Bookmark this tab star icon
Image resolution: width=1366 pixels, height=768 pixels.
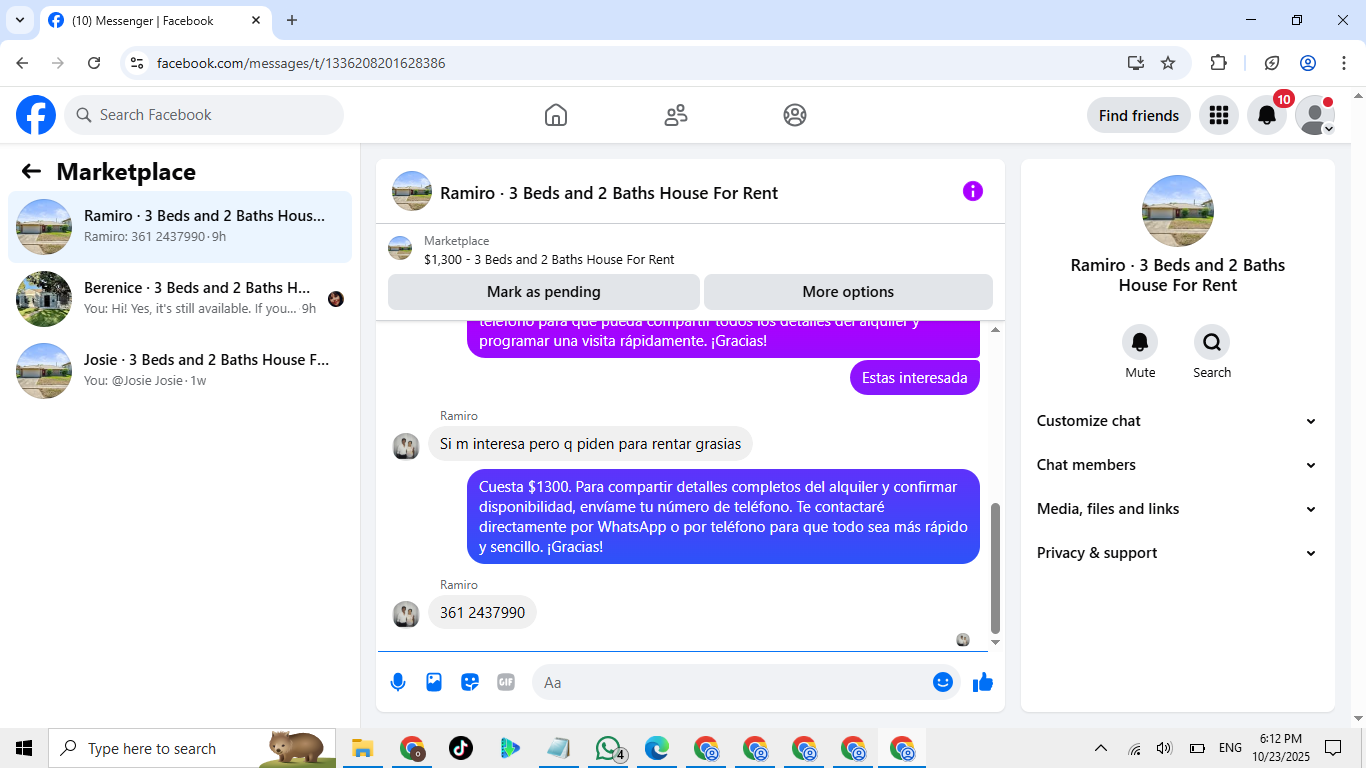pos(1168,63)
